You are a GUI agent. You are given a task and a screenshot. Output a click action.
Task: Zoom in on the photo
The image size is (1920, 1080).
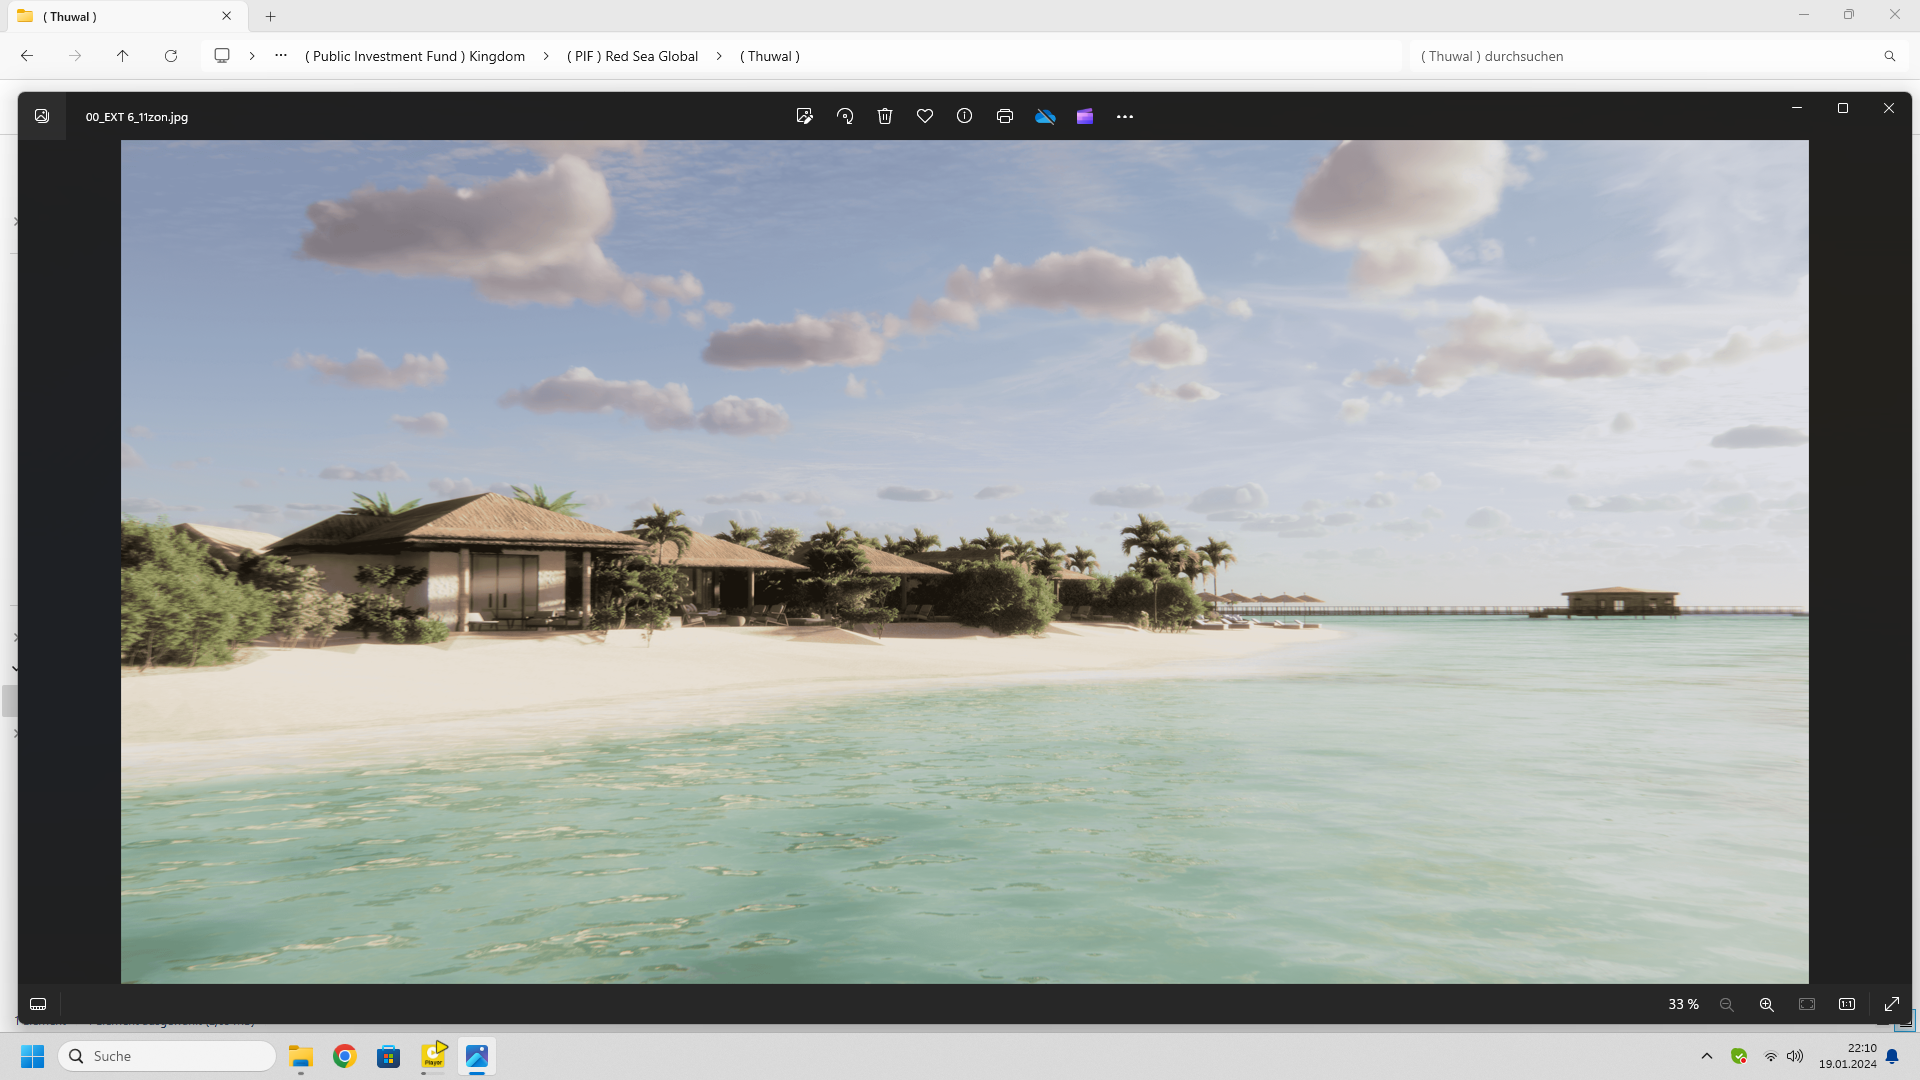(x=1767, y=1004)
